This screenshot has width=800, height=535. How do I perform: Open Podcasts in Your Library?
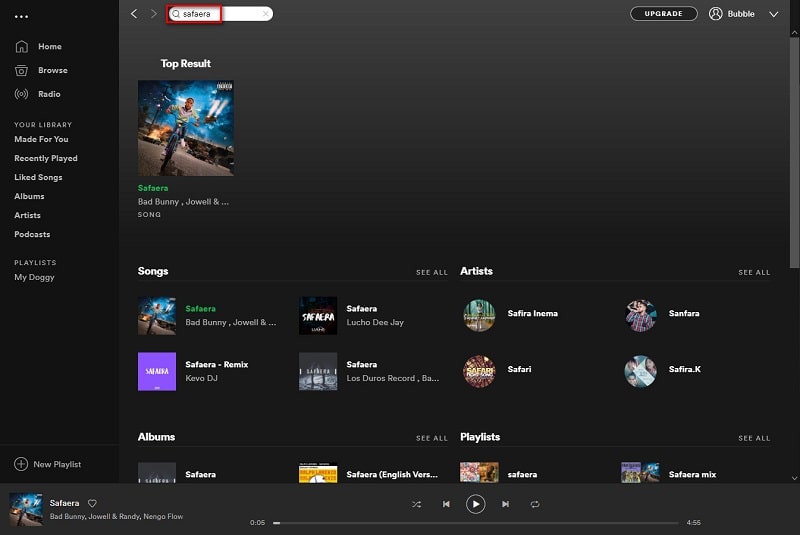[x=32, y=234]
